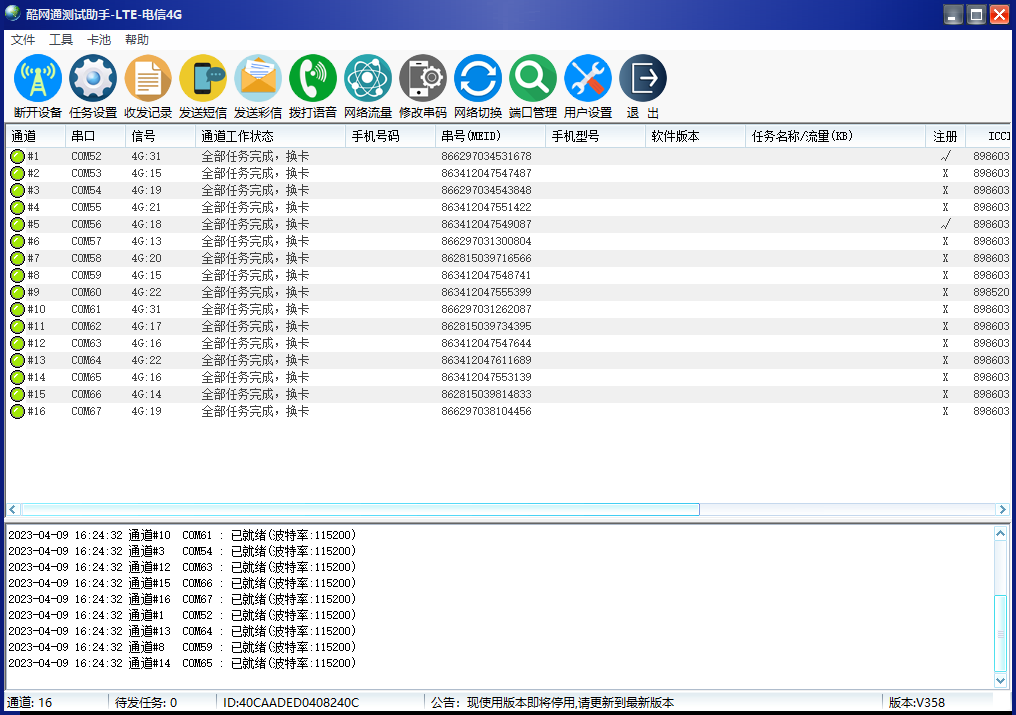Click log line for 通道#10 COM61
This screenshot has width=1016, height=715.
pyautogui.click(x=182, y=535)
